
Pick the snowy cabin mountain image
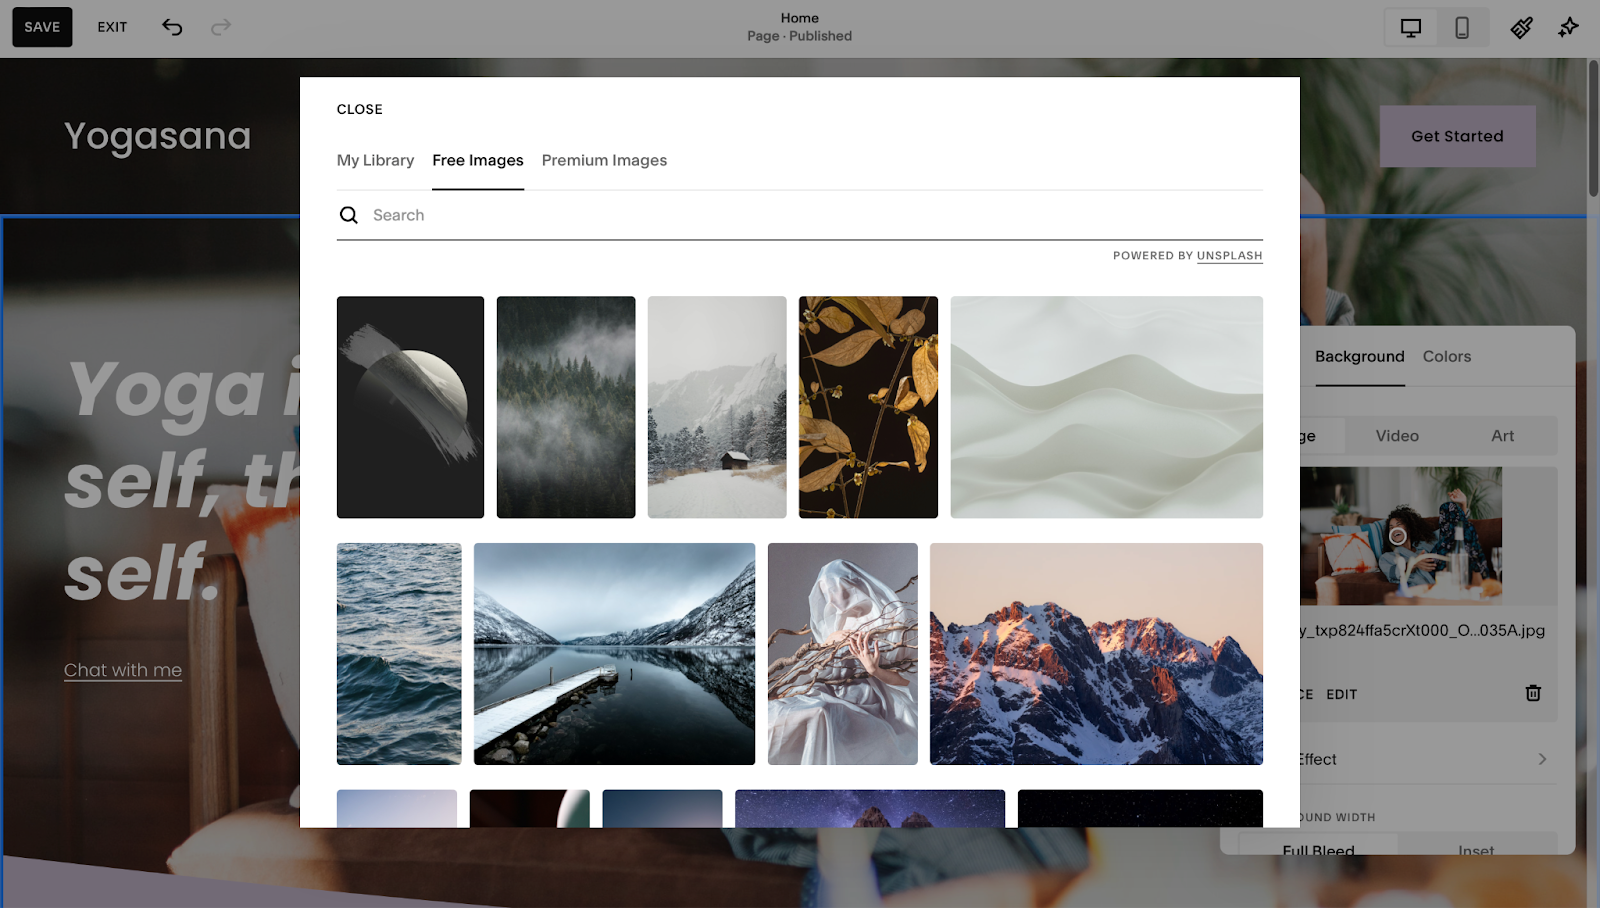717,407
